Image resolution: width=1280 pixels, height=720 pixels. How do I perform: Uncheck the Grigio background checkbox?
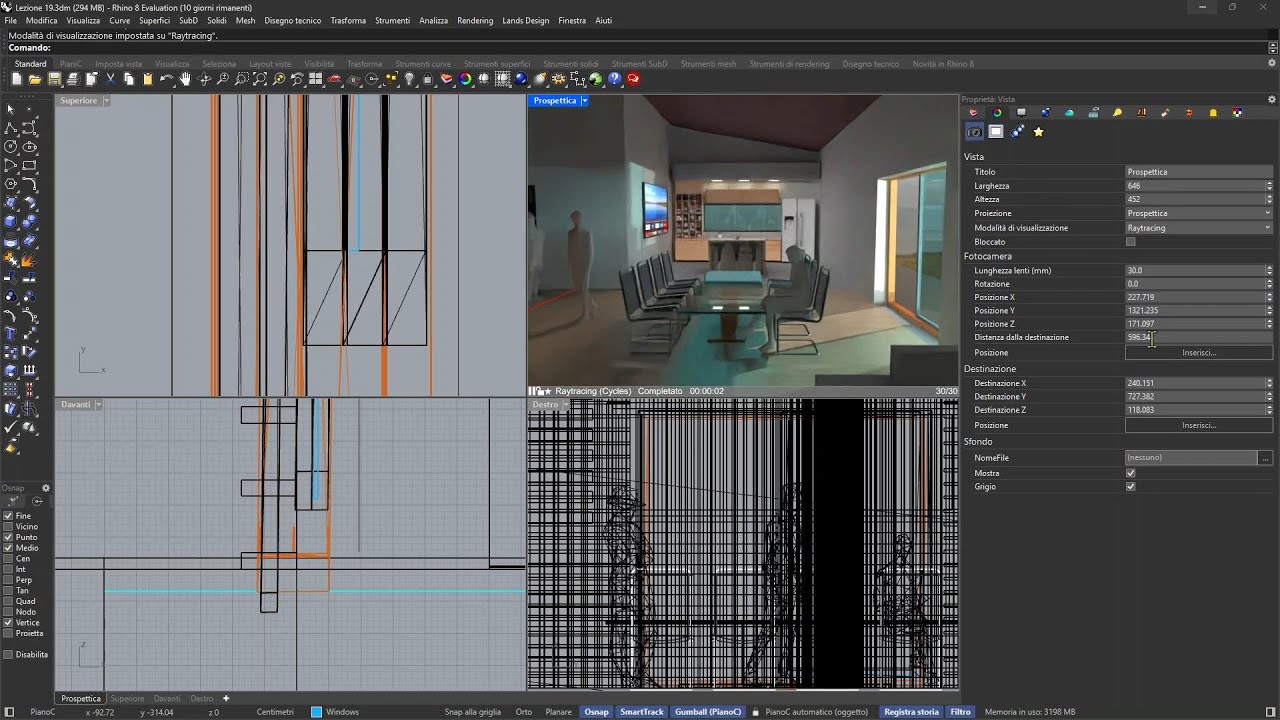pyautogui.click(x=1131, y=487)
